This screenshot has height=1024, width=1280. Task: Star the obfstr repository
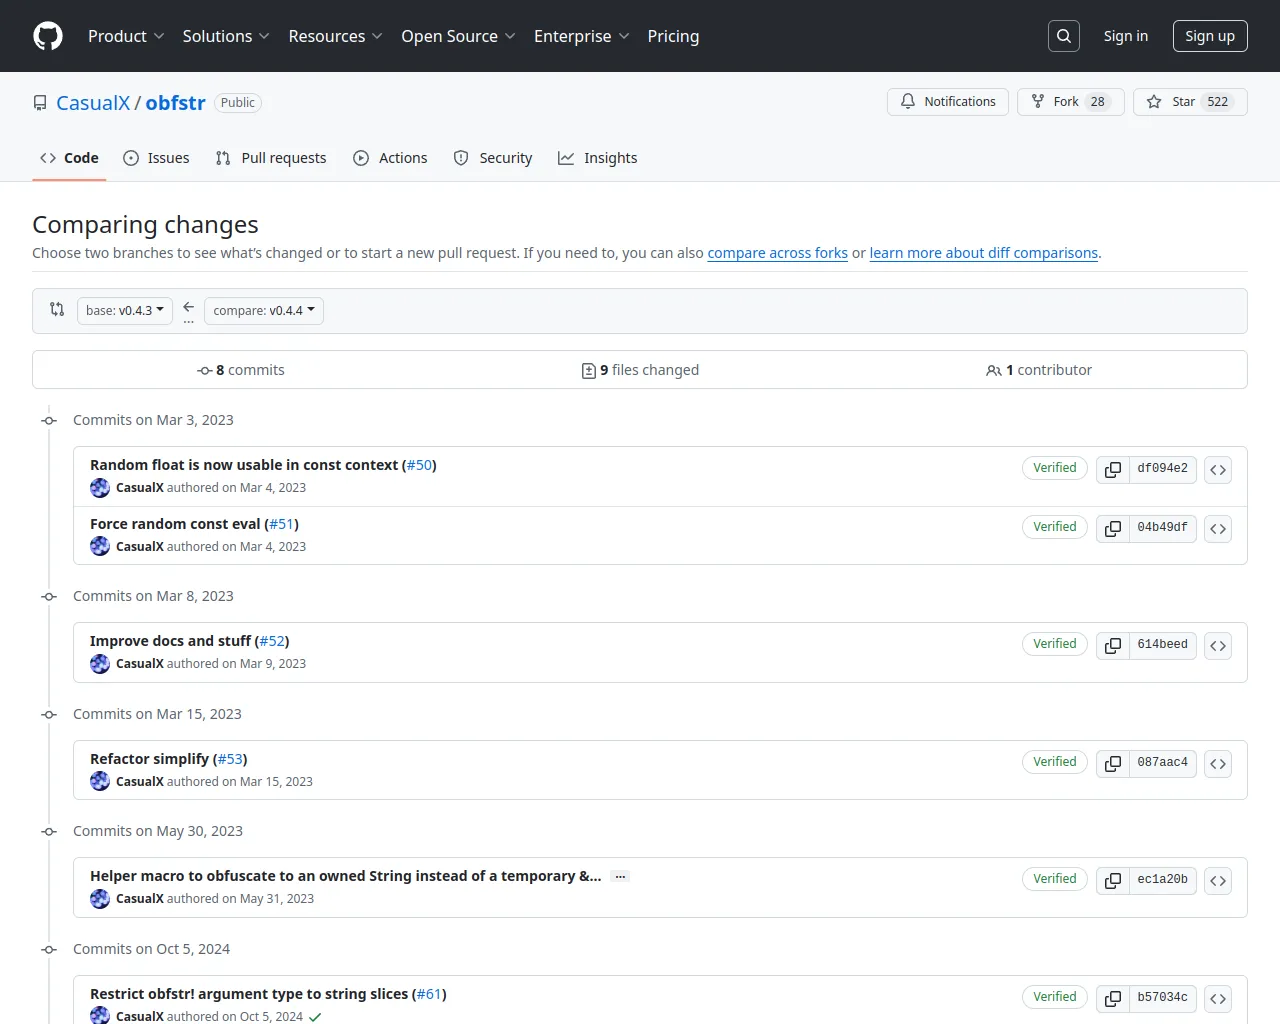pos(1190,102)
